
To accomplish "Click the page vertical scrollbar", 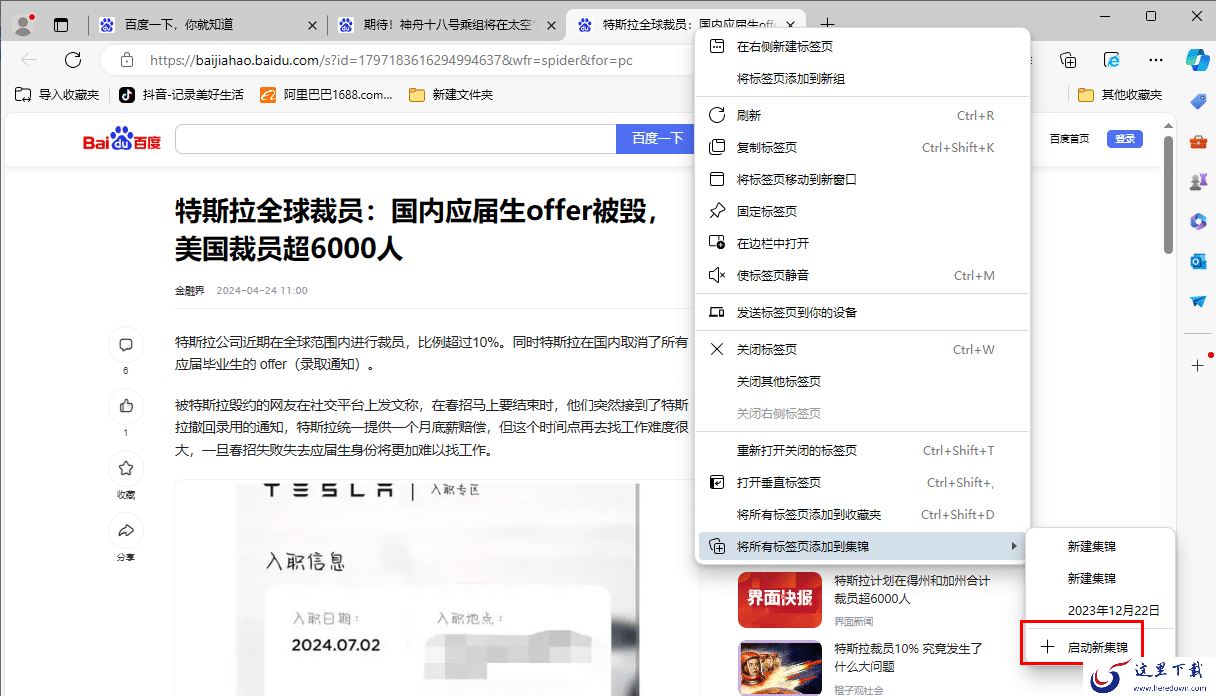I will tap(1168, 194).
